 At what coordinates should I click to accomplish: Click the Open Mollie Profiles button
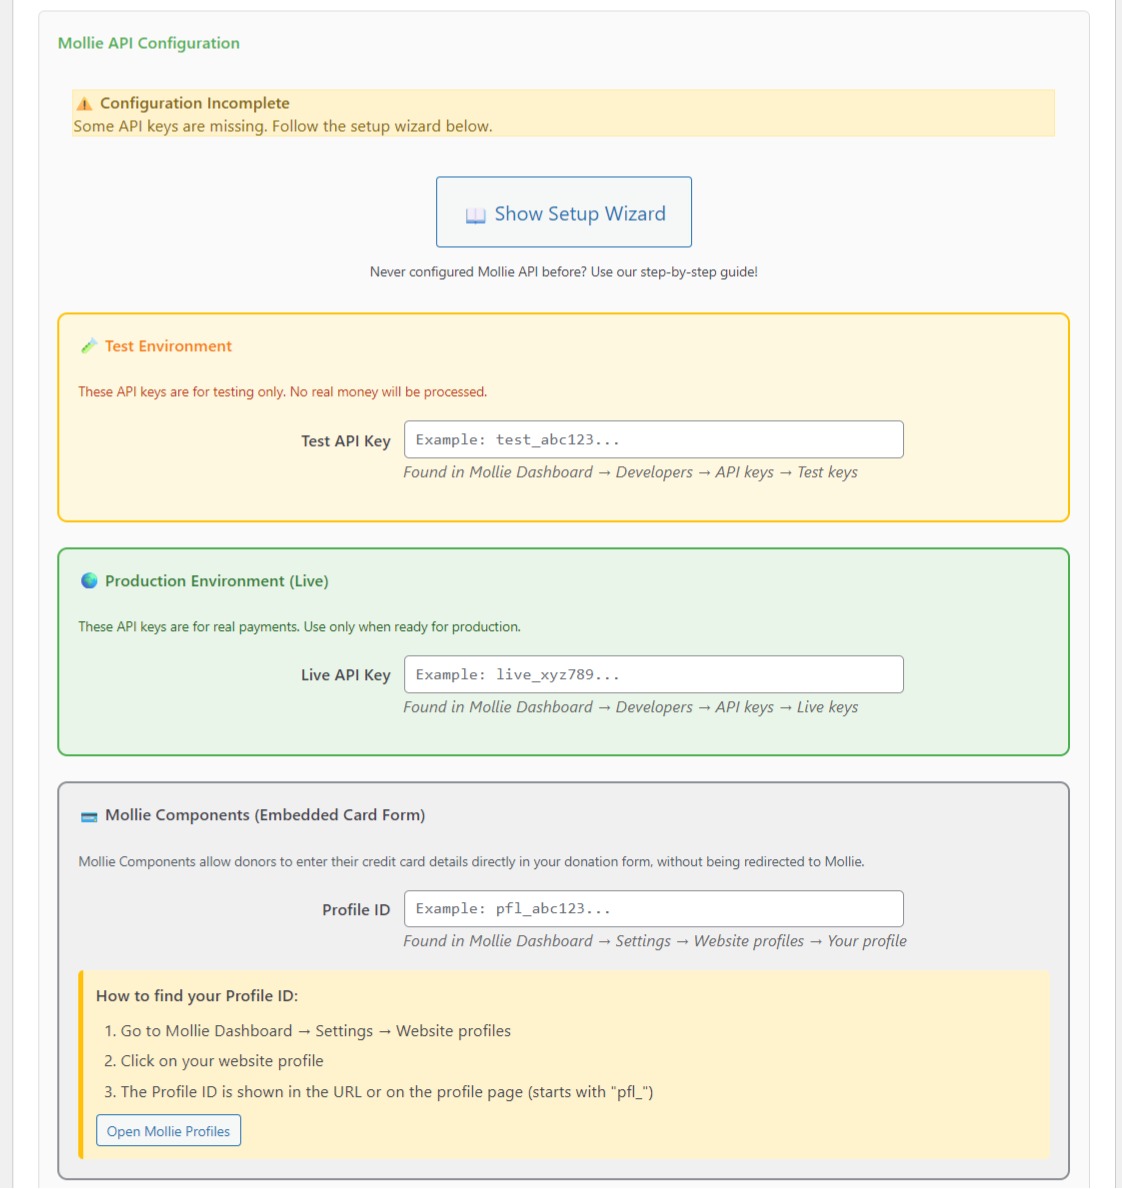click(x=169, y=1130)
